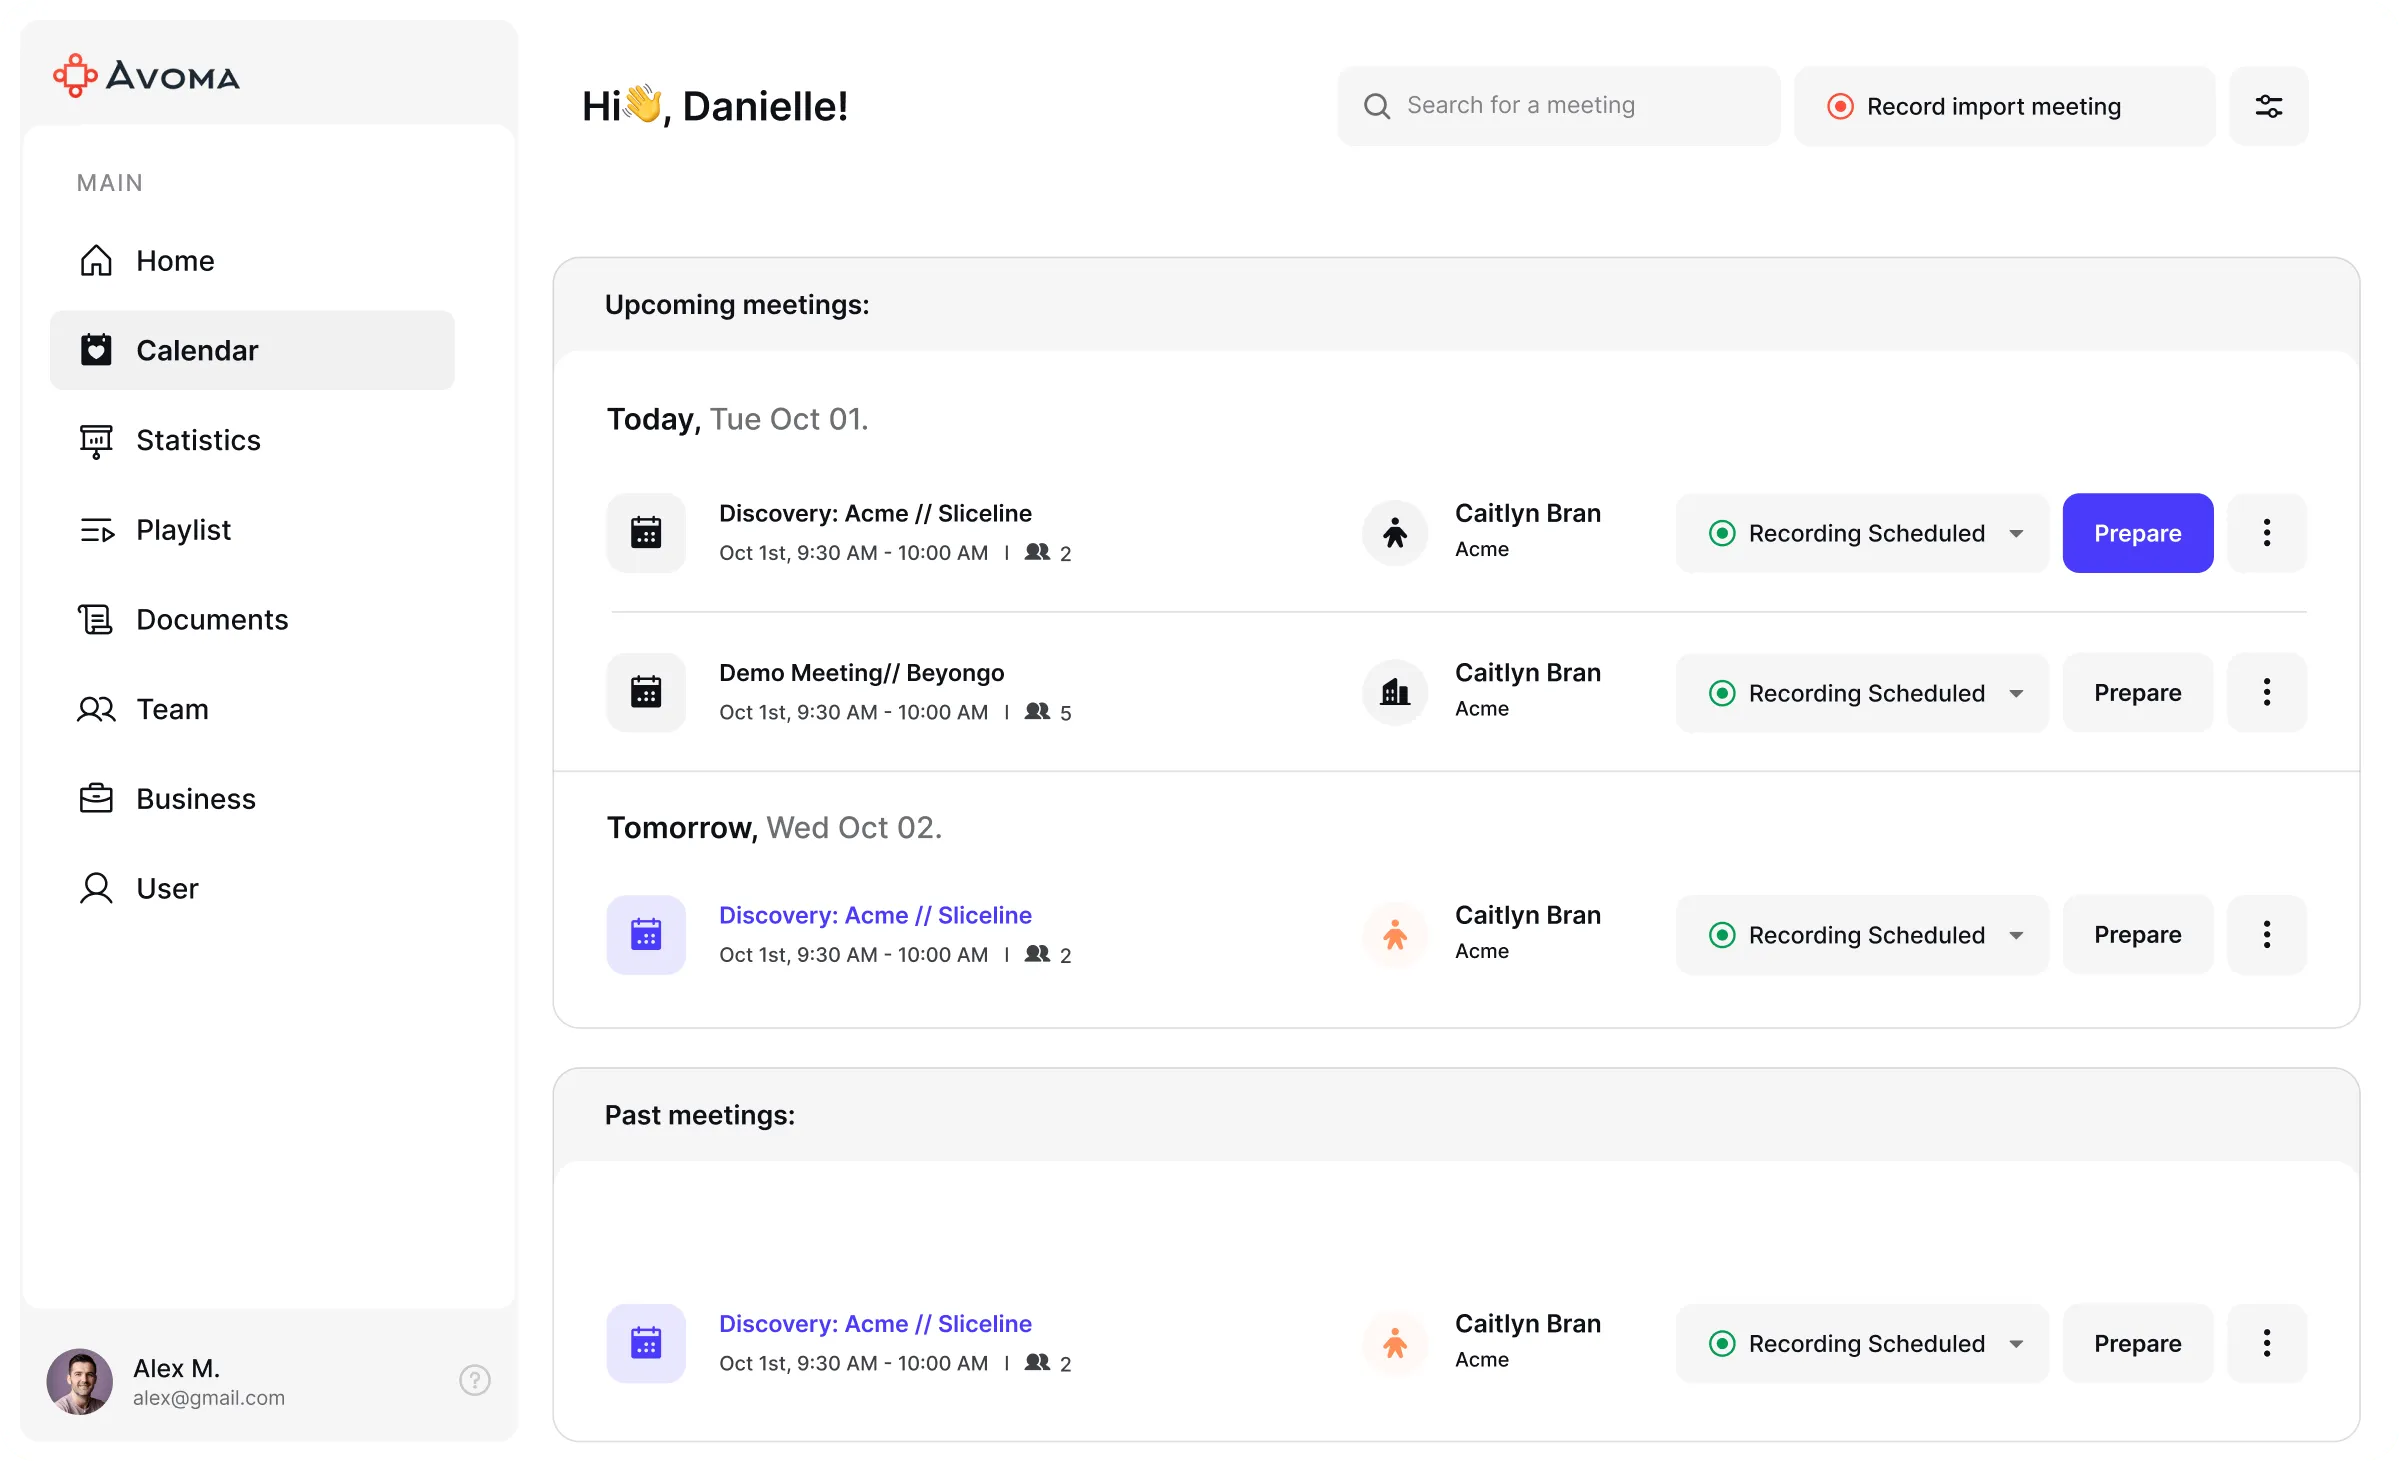Open three-dot menu for Demo Meeting Beyongo
This screenshot has width=2400, height=1461.
pos(2266,691)
